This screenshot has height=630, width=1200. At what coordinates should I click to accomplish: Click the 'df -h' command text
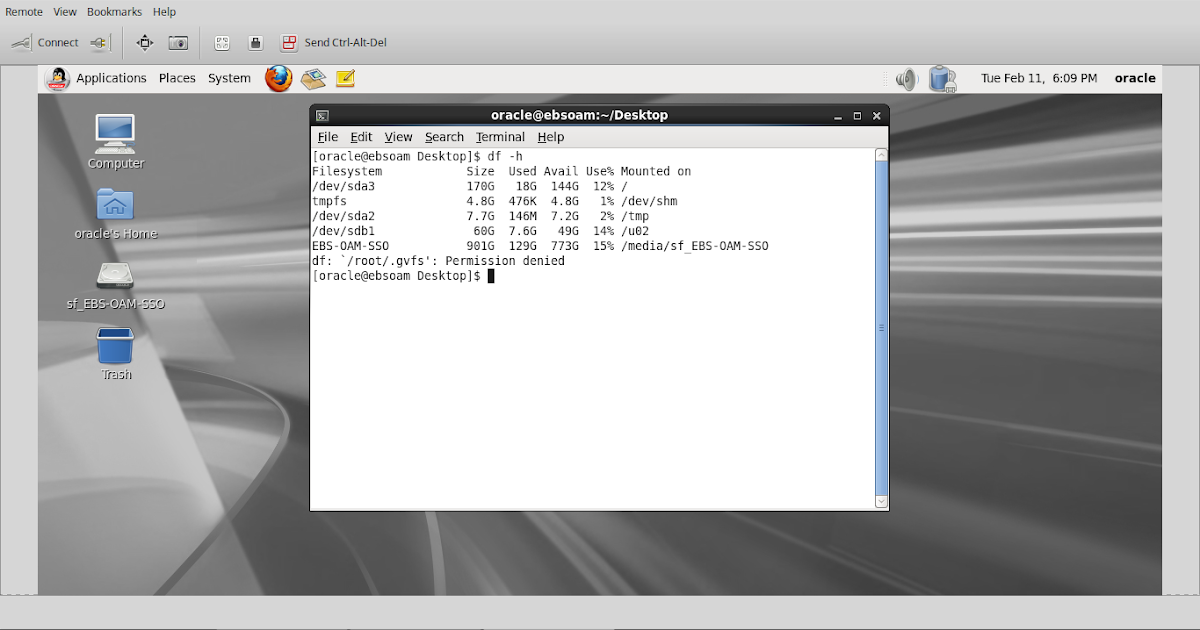coord(505,156)
